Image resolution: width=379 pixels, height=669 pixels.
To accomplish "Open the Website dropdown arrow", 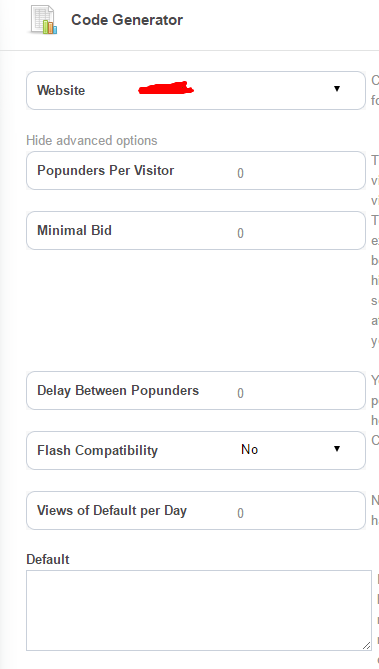I will click(337, 89).
